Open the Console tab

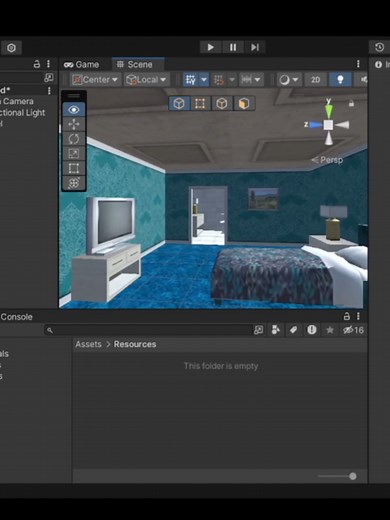click(x=17, y=317)
